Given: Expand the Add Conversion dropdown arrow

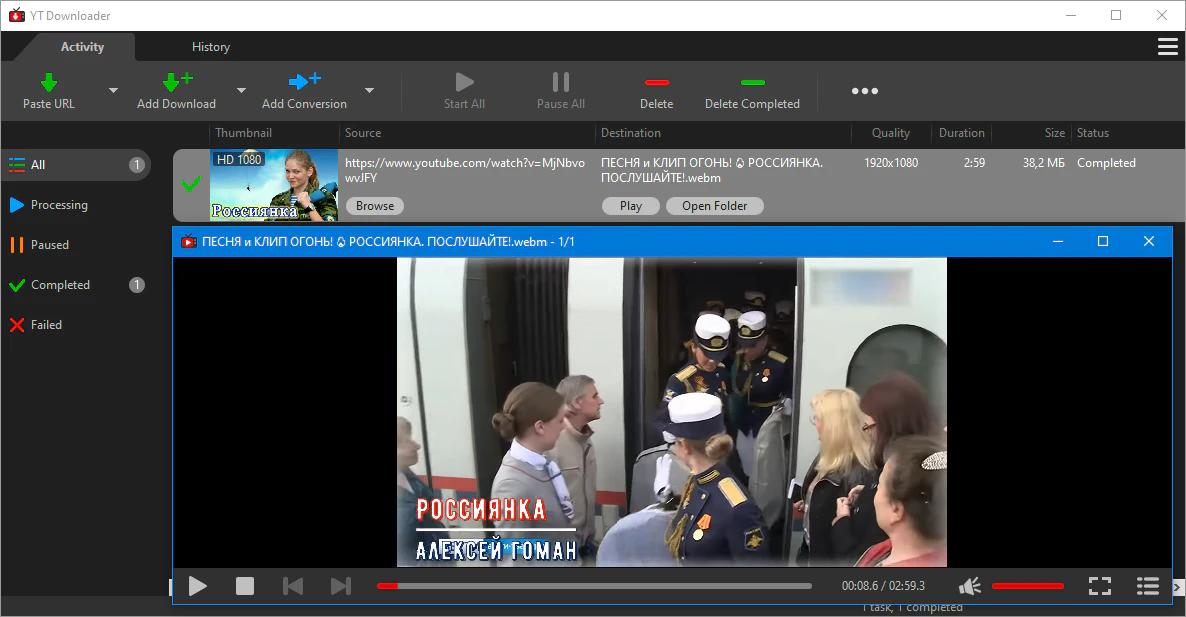Looking at the screenshot, I should (x=369, y=91).
